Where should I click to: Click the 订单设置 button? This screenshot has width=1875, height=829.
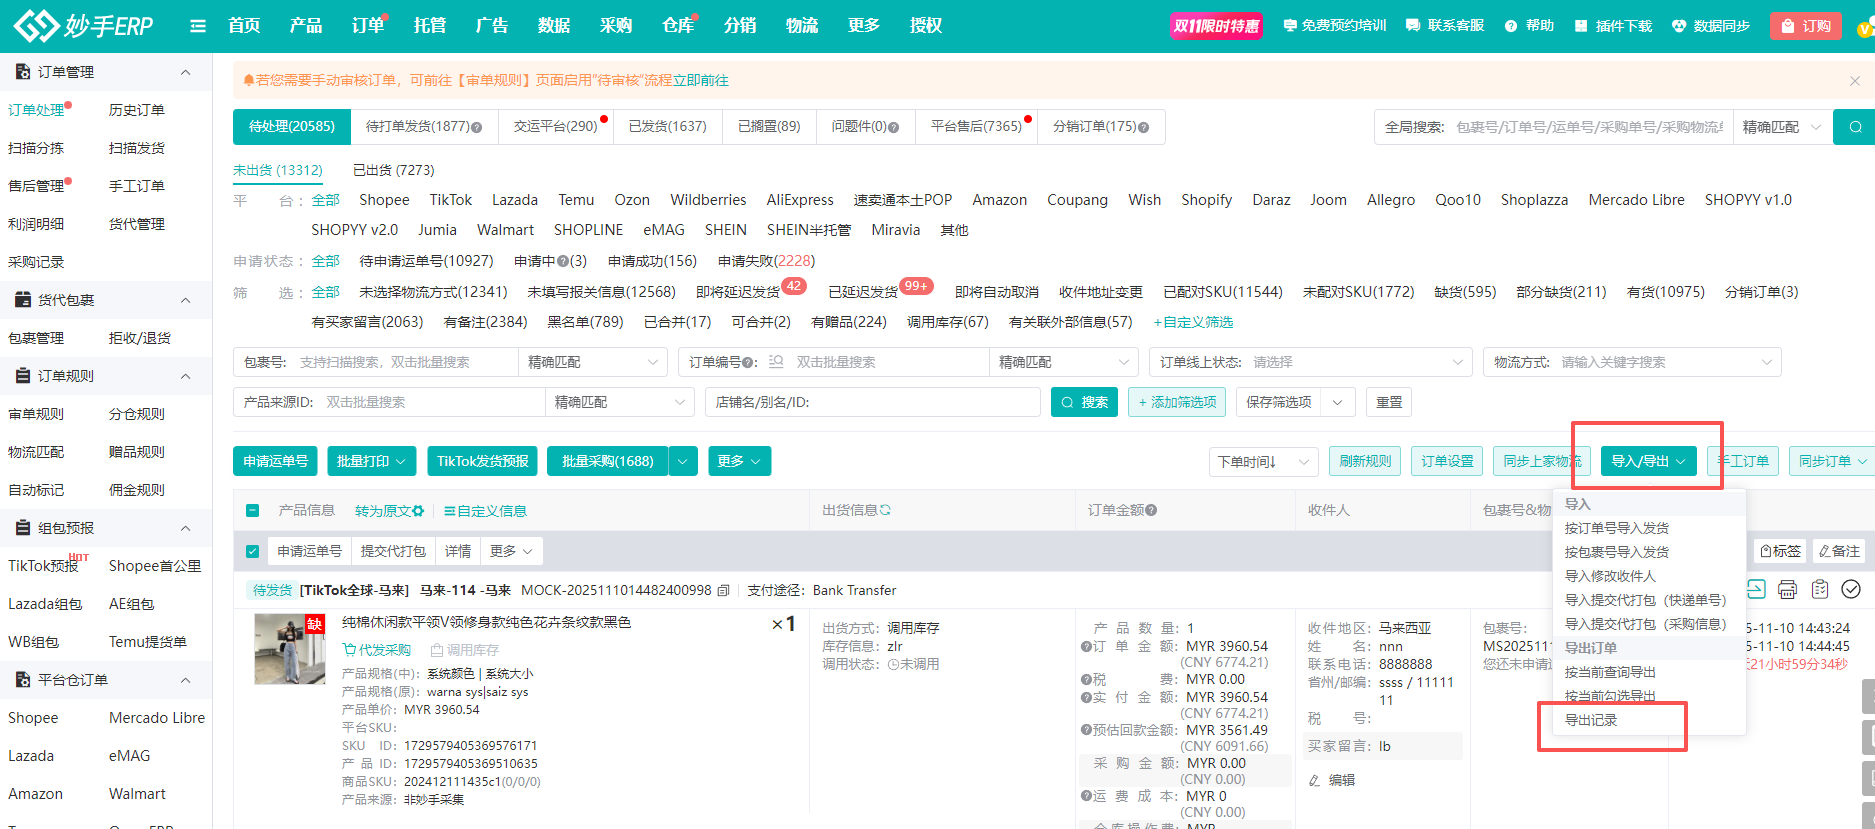coord(1447,461)
